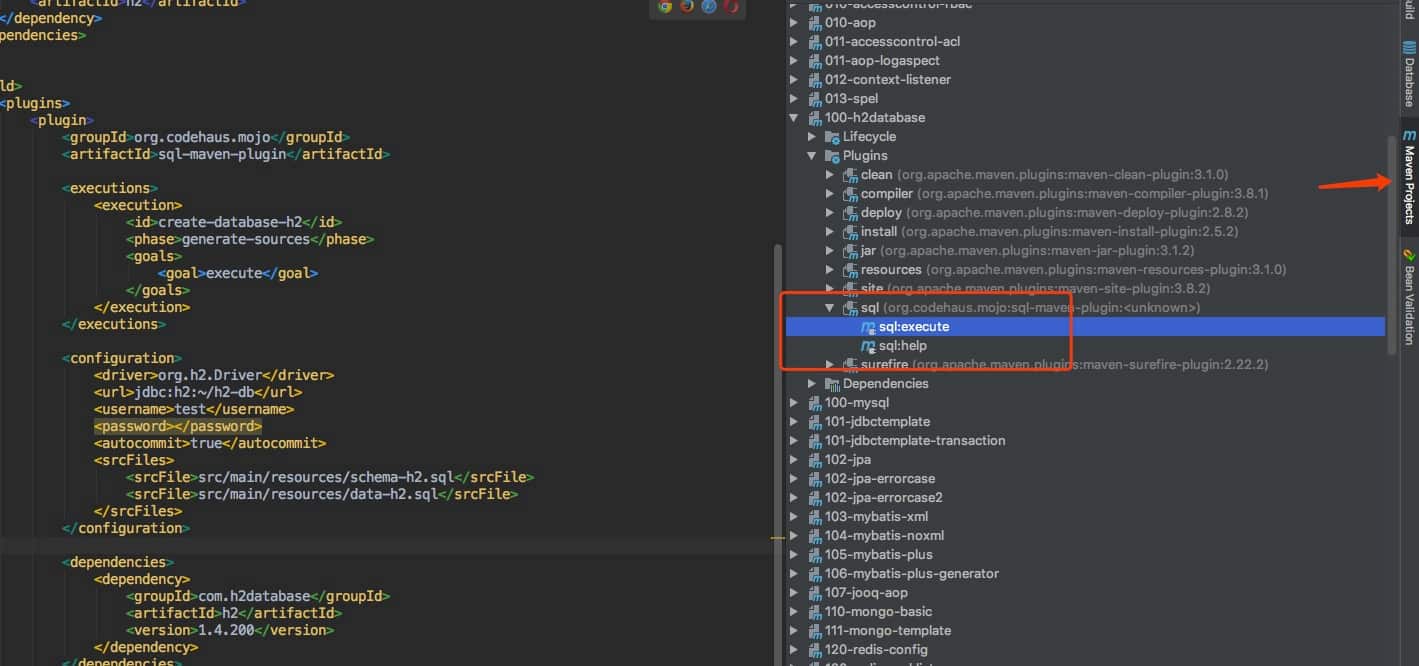The height and width of the screenshot is (666, 1419).
Task: Expand the 102-jpa module
Action: [x=794, y=460]
